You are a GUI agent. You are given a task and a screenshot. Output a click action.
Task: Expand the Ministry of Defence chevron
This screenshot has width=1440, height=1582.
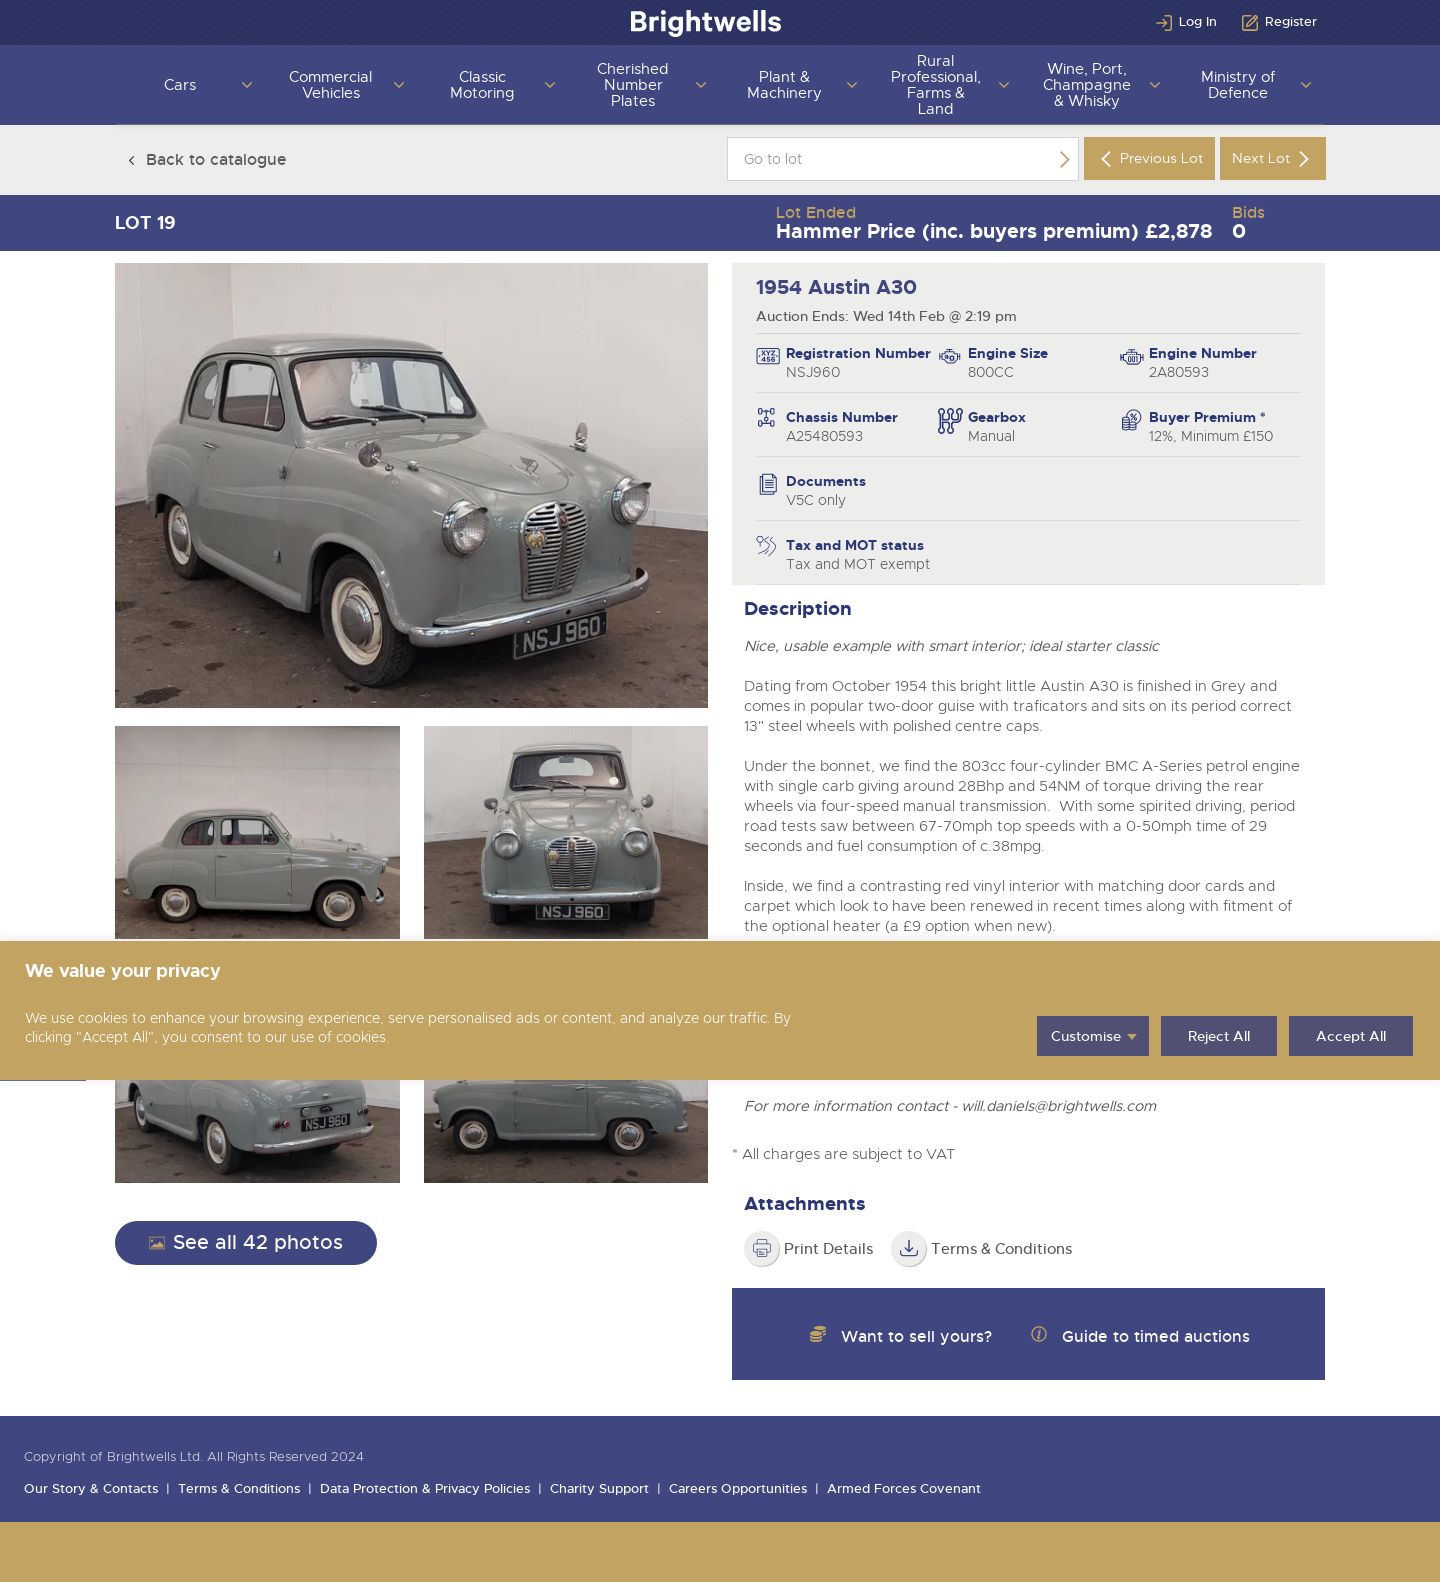click(x=1306, y=85)
